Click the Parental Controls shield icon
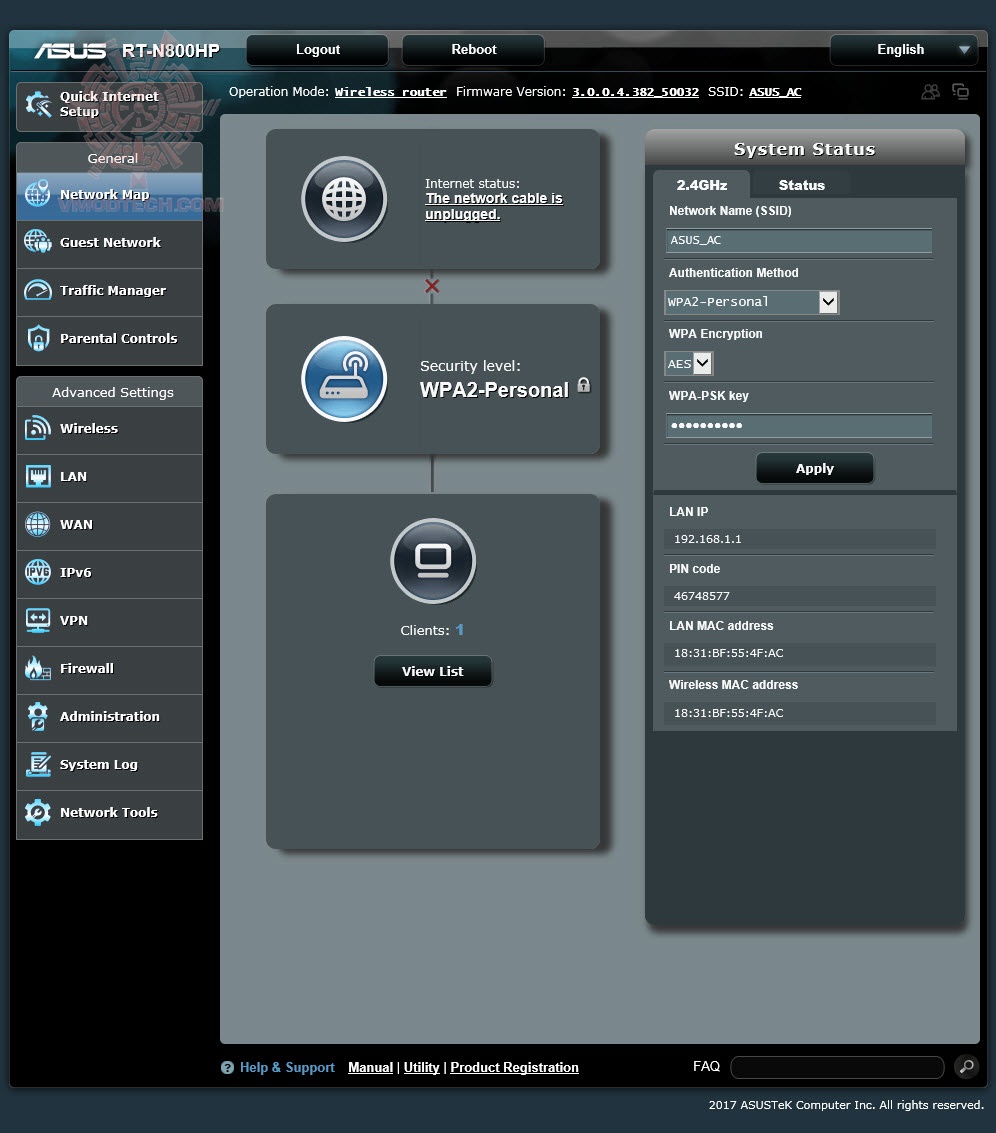The width and height of the screenshot is (996, 1133). [38, 338]
